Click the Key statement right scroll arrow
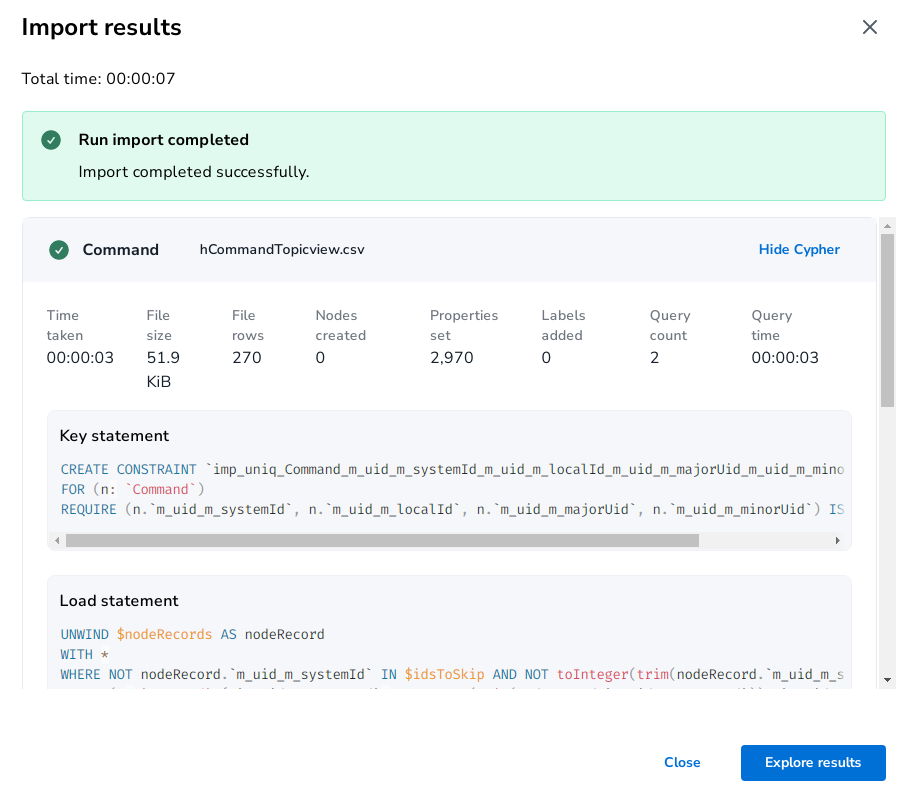The image size is (909, 797). coord(837,540)
